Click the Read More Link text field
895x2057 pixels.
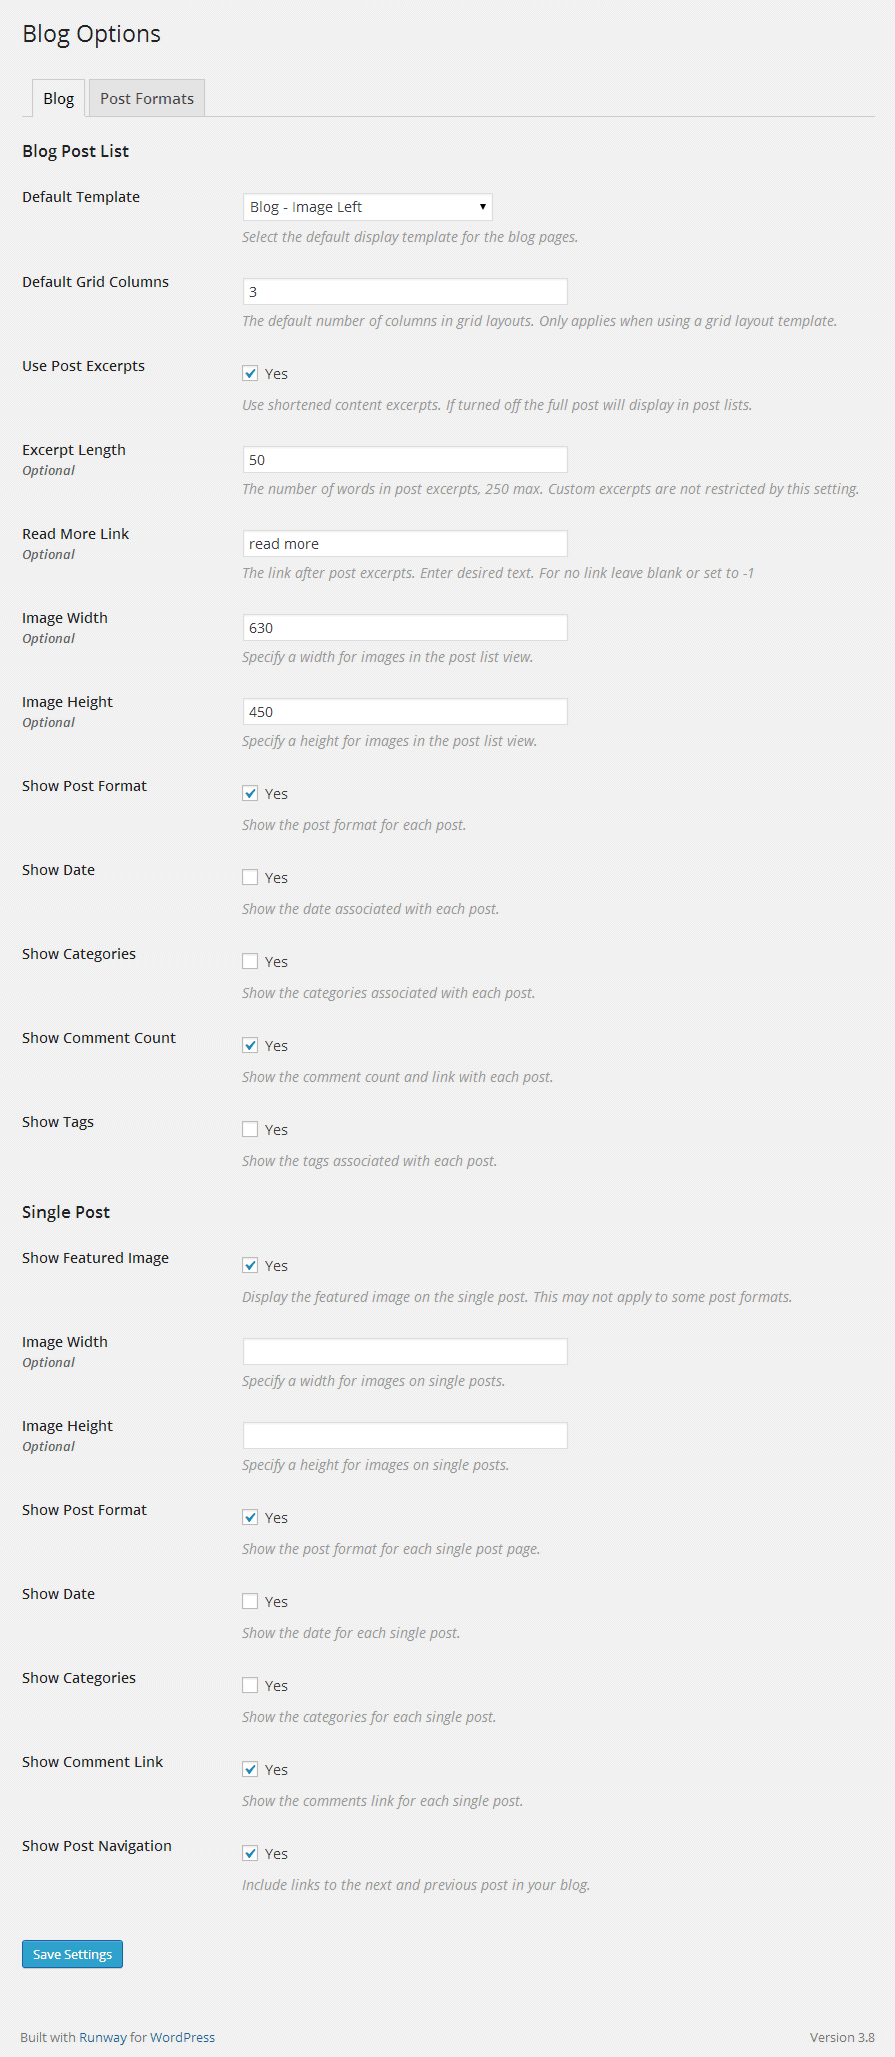point(405,544)
